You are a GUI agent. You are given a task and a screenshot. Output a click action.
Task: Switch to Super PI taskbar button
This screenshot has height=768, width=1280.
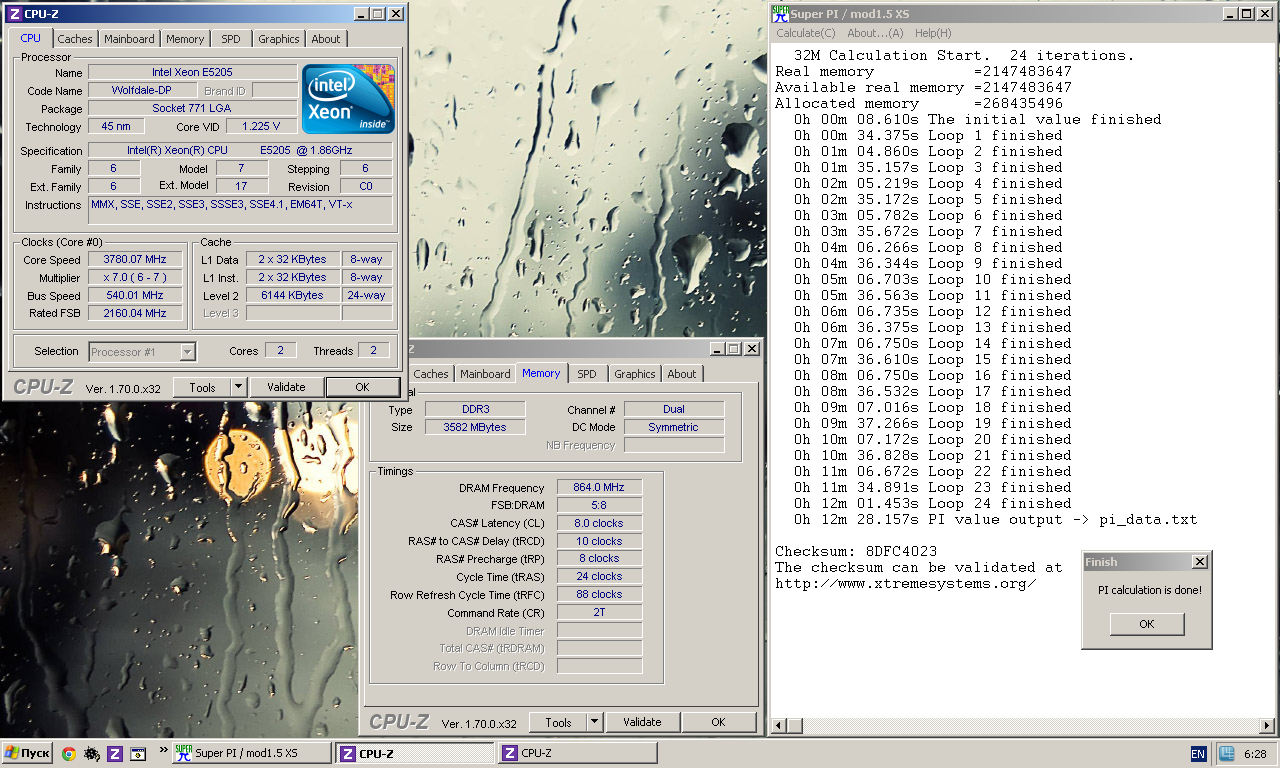251,753
